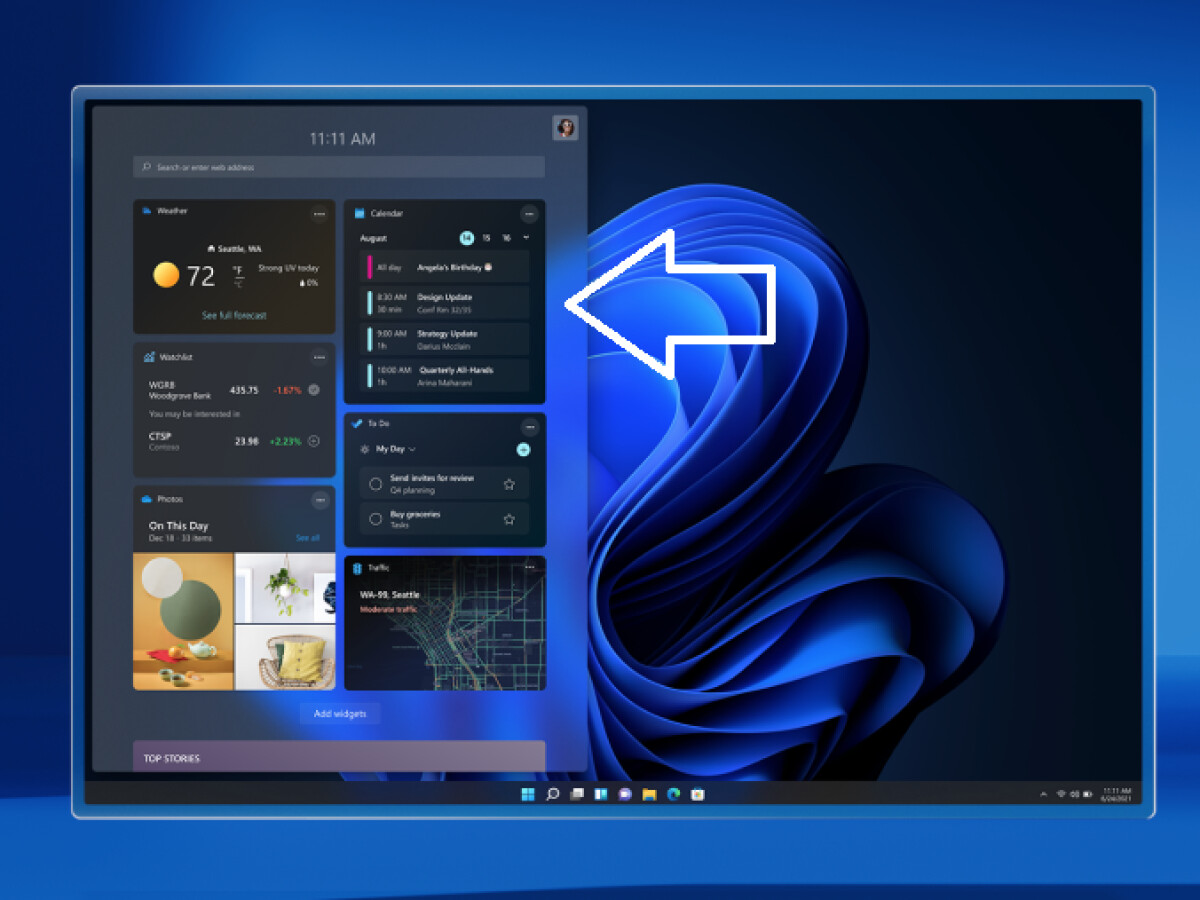
Task: Show hidden system tray icons
Action: click(1044, 794)
